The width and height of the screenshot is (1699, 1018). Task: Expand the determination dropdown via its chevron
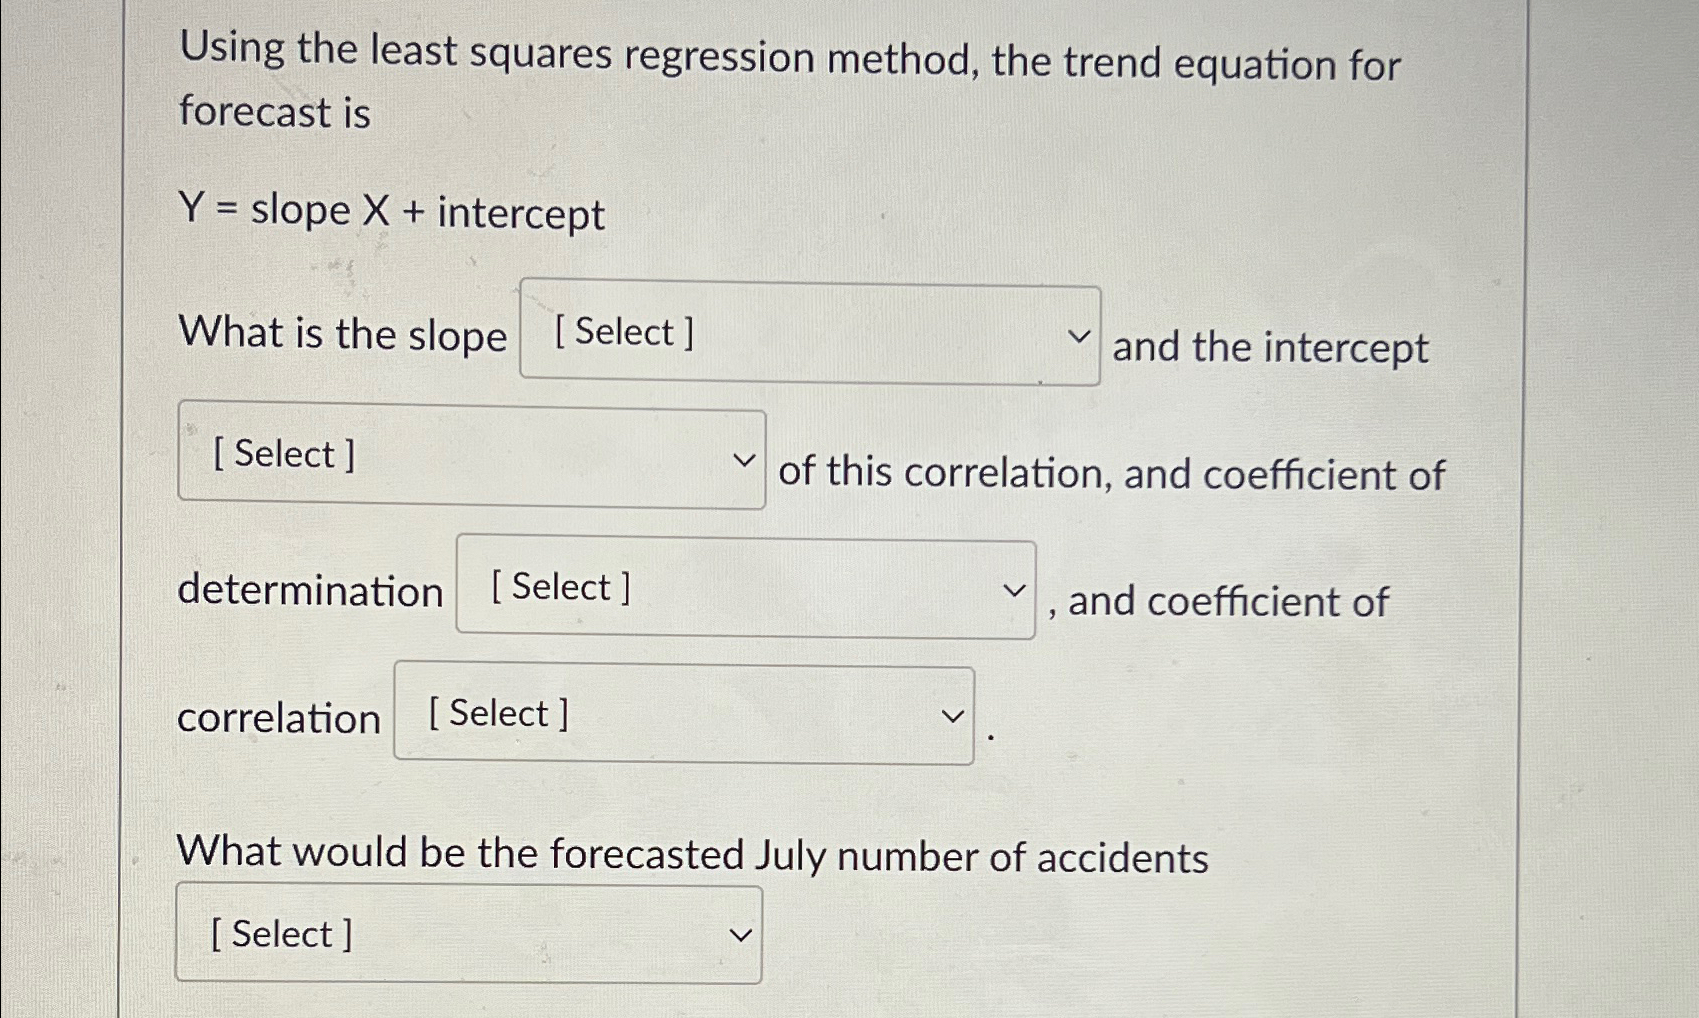(x=1016, y=591)
